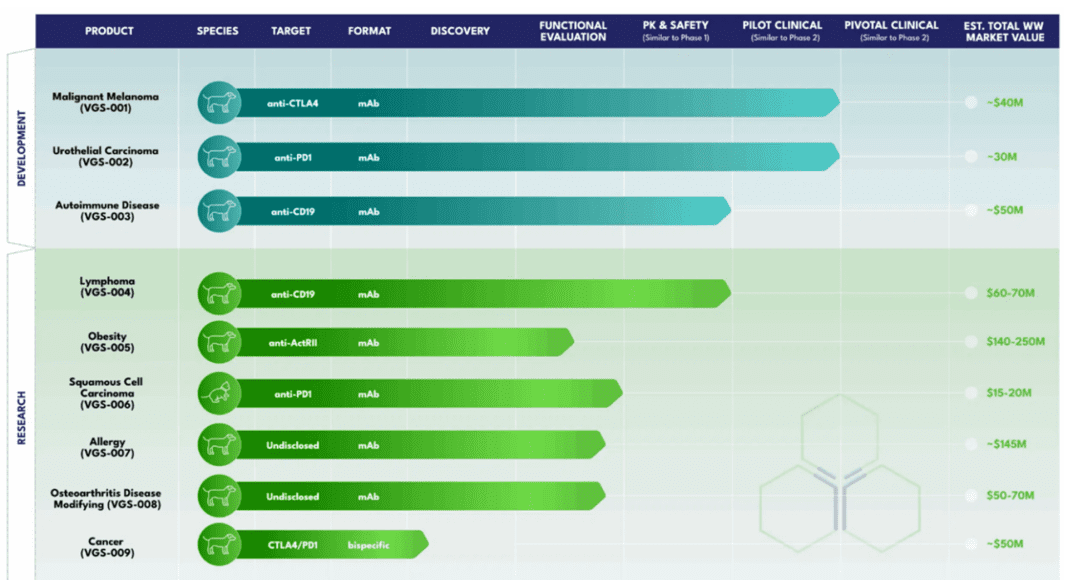This screenshot has width=1068, height=580.
Task: Click the dog icon beside Autoimmune Disease (VGS-003)
Action: click(x=218, y=211)
